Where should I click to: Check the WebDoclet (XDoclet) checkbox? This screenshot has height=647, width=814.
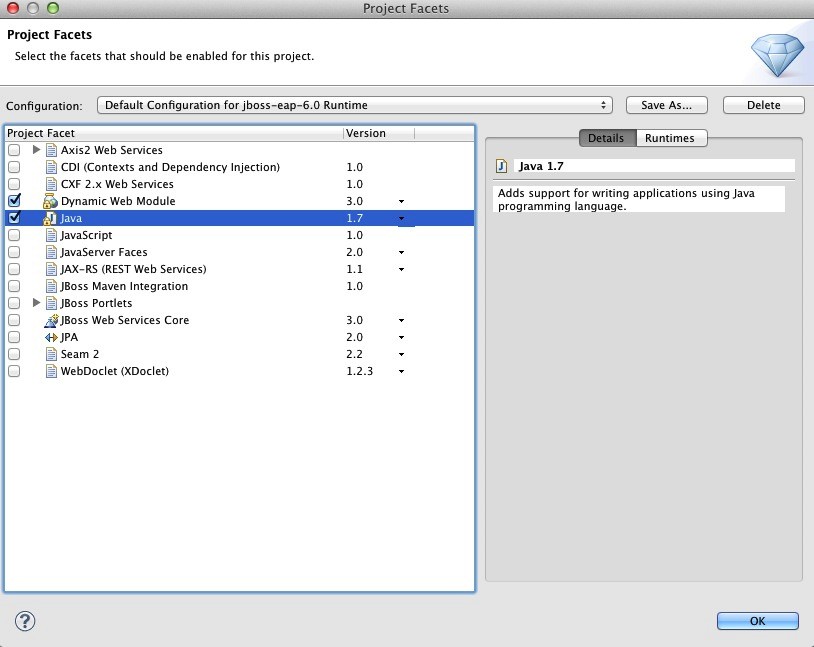(14, 371)
